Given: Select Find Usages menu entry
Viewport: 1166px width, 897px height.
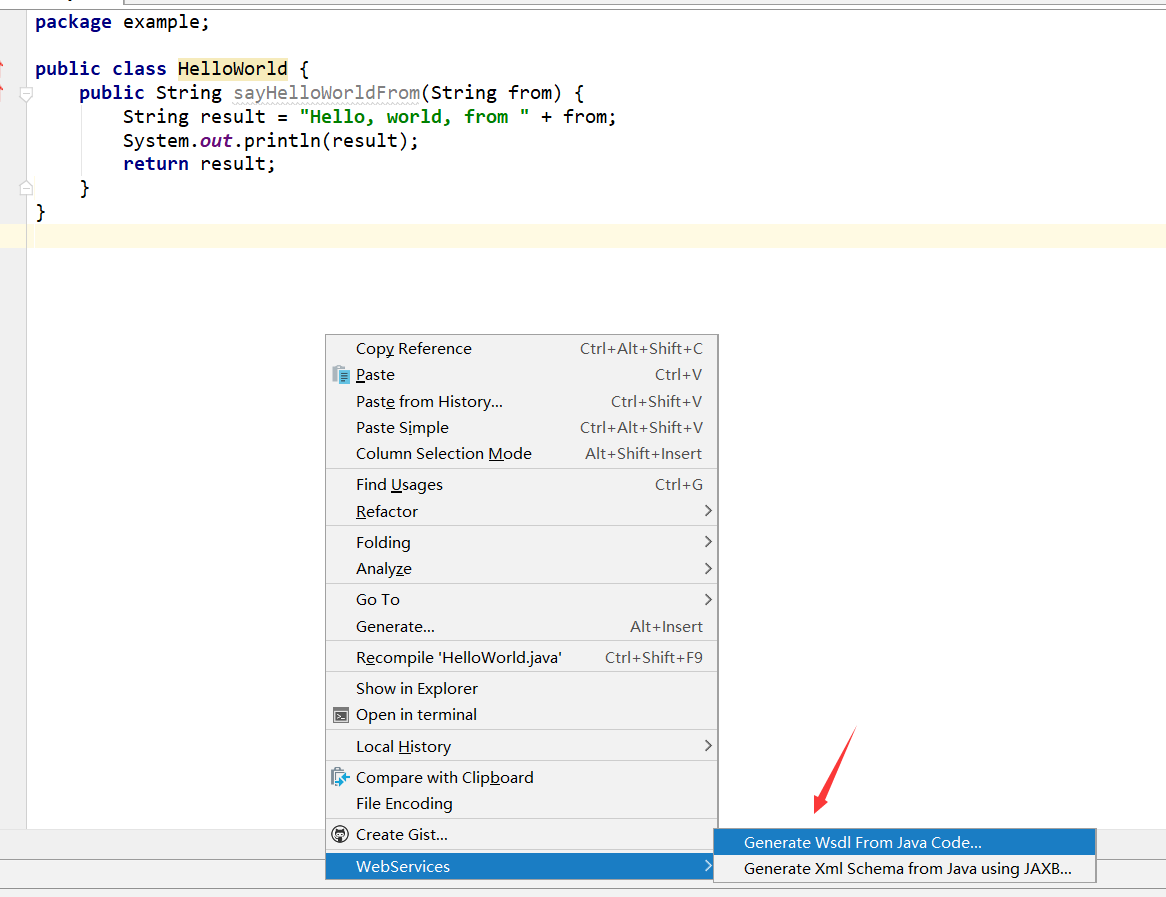Looking at the screenshot, I should pos(521,485).
